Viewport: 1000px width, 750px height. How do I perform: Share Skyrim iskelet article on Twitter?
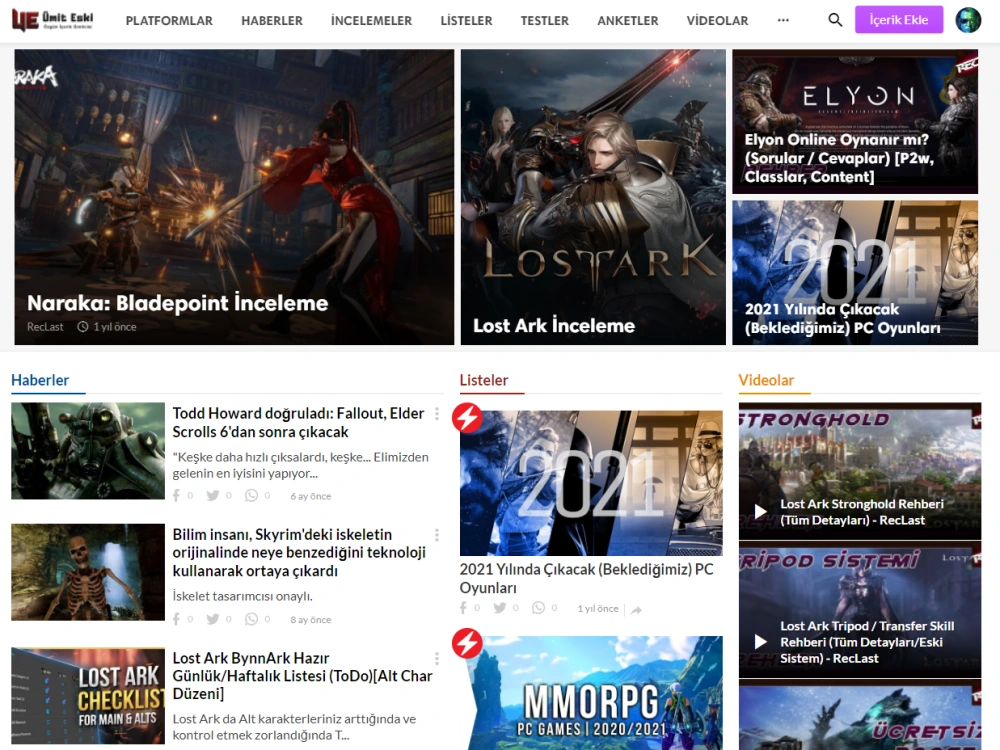point(213,619)
